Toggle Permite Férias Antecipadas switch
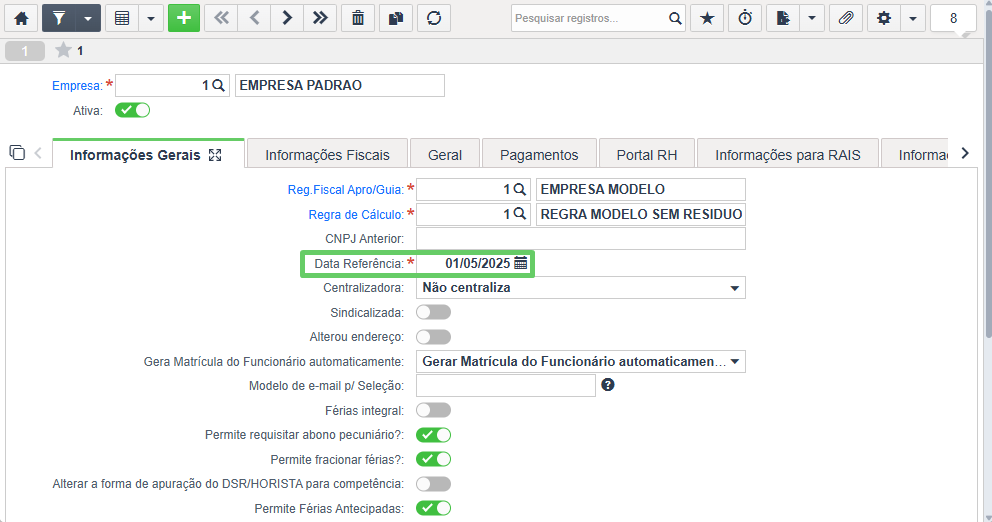Viewport: 992px width, 522px height. 433,508
